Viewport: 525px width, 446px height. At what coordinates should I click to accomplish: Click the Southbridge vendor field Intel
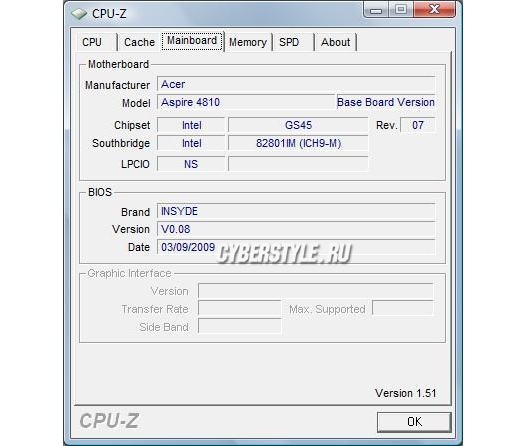(x=191, y=143)
